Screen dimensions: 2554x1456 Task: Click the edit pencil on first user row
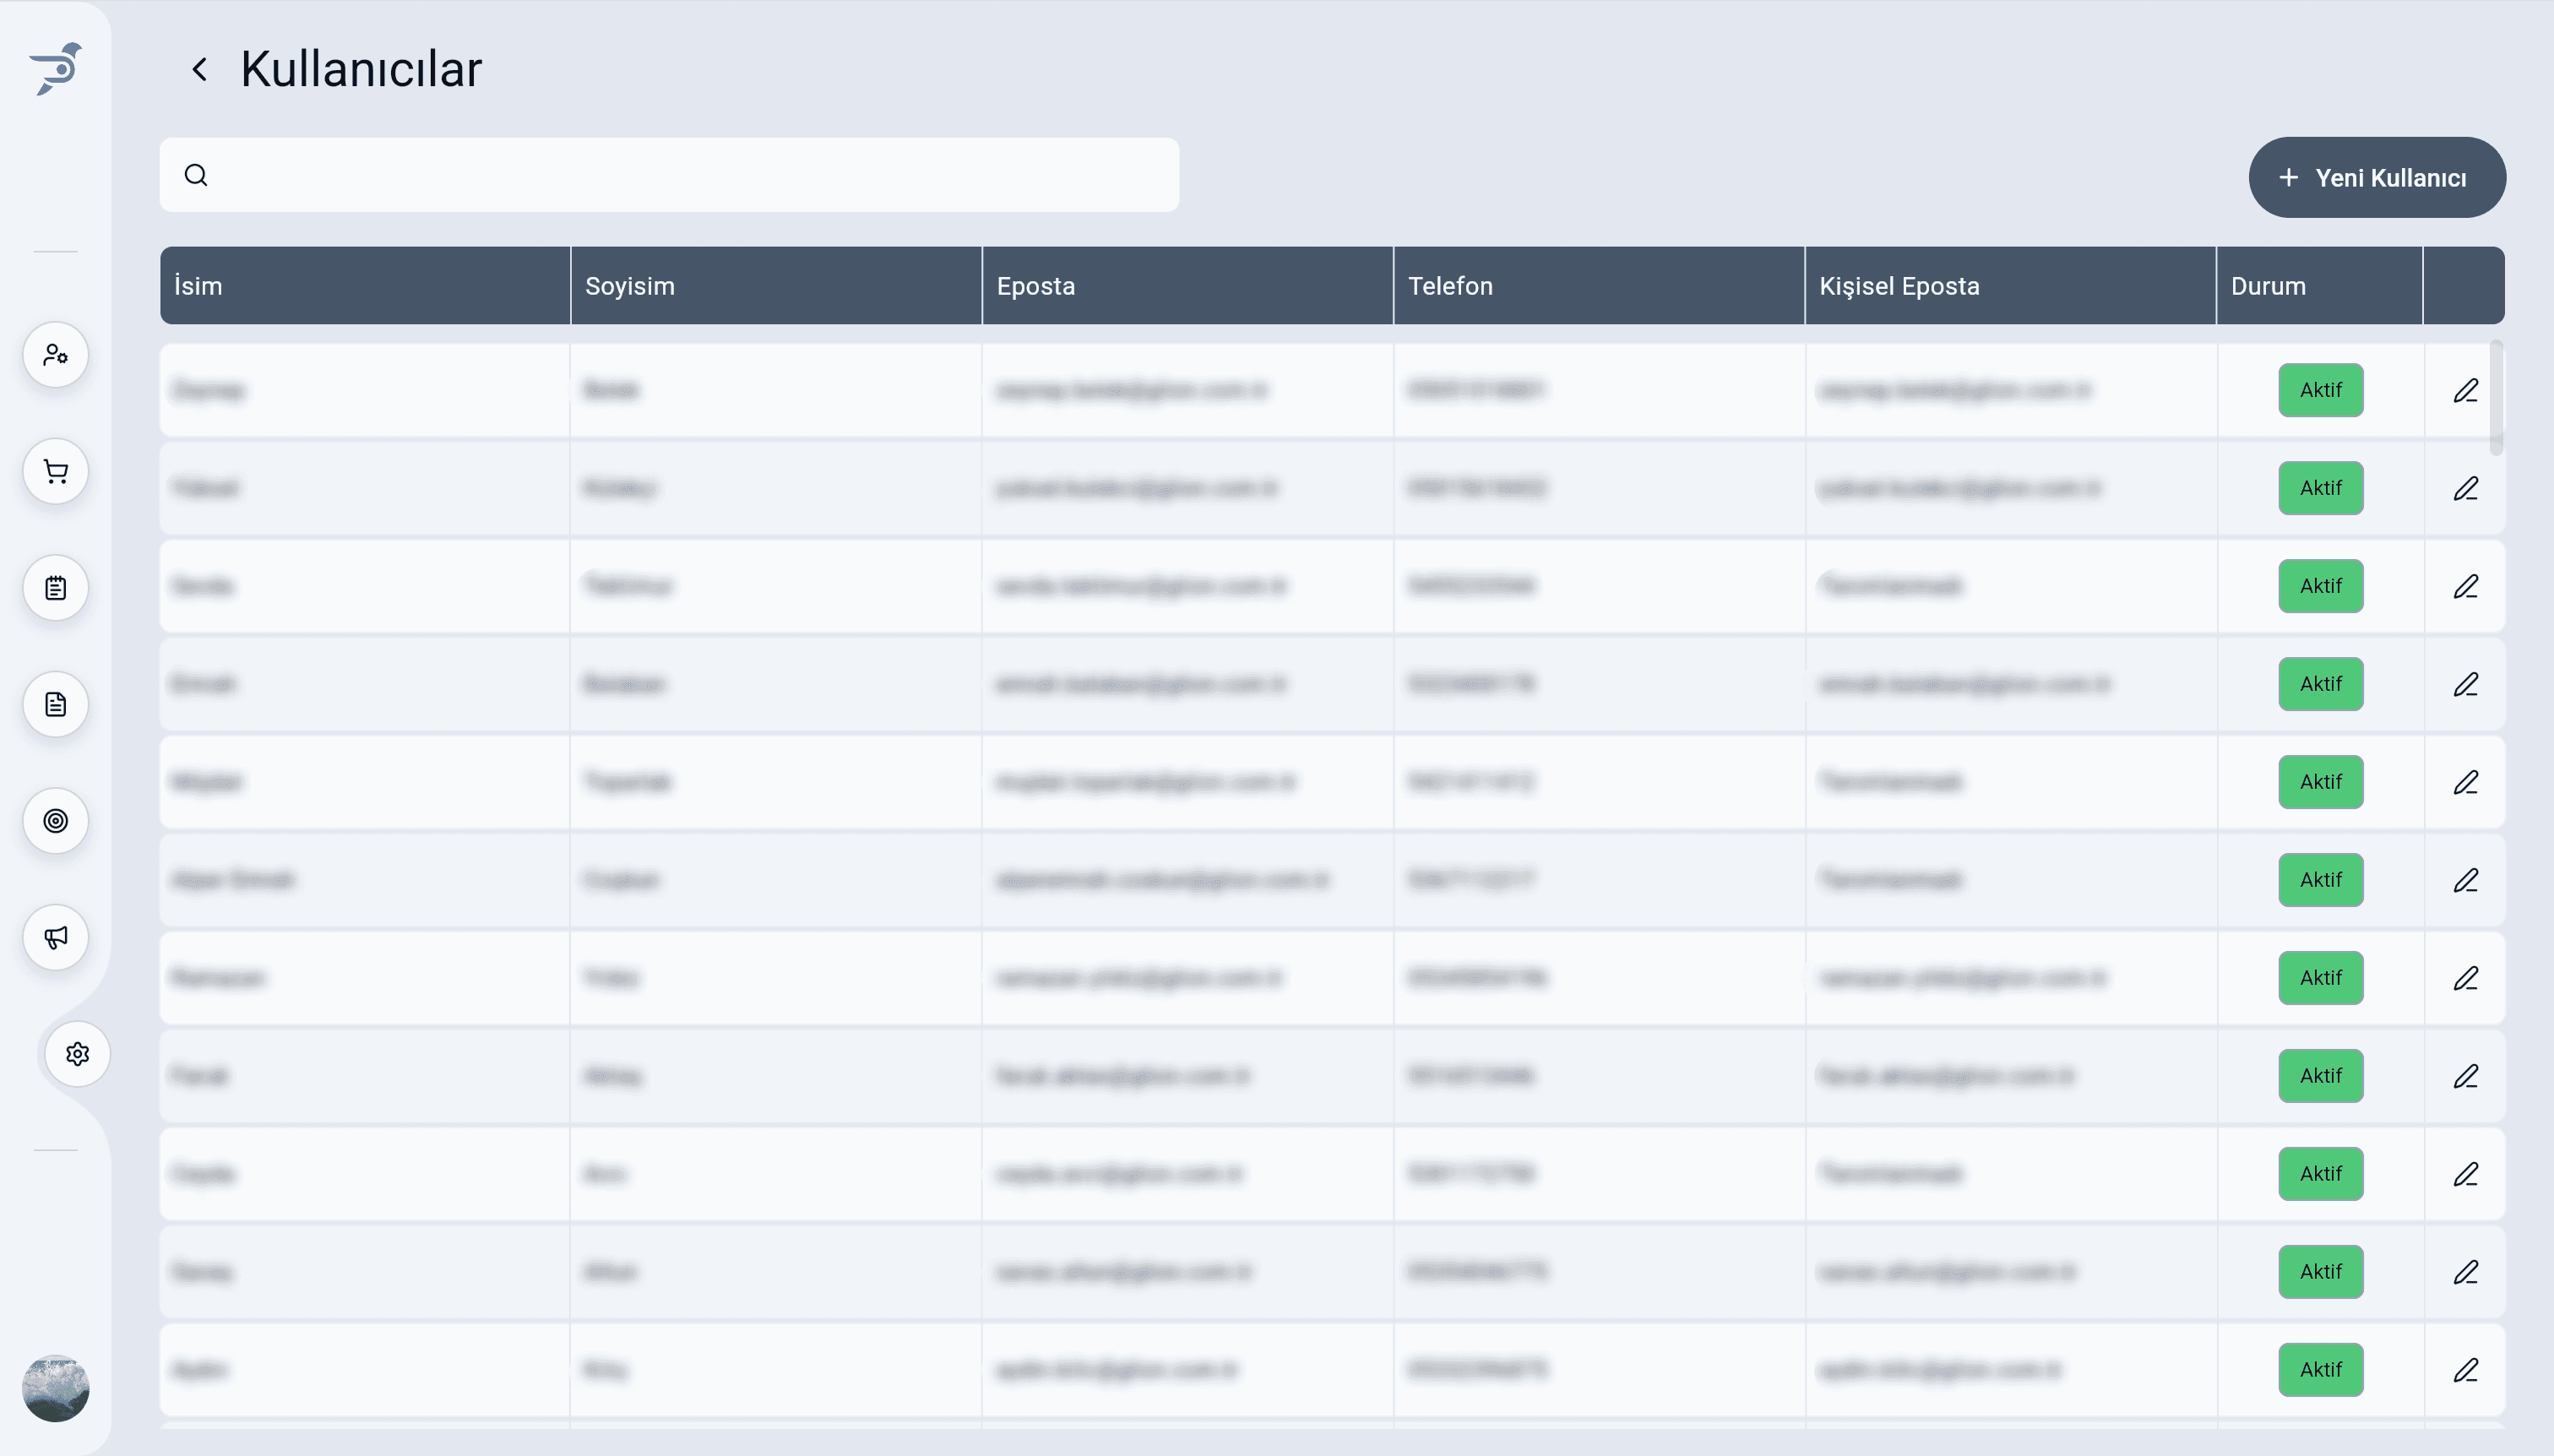[2465, 390]
